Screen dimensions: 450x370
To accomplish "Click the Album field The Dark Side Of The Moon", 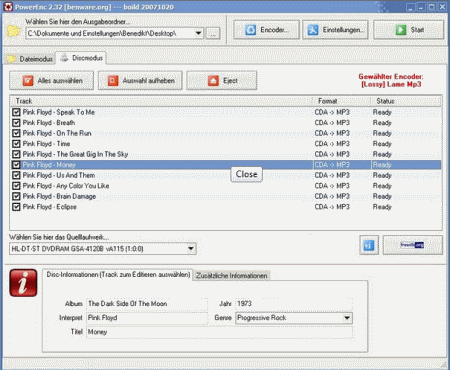I will coord(147,304).
